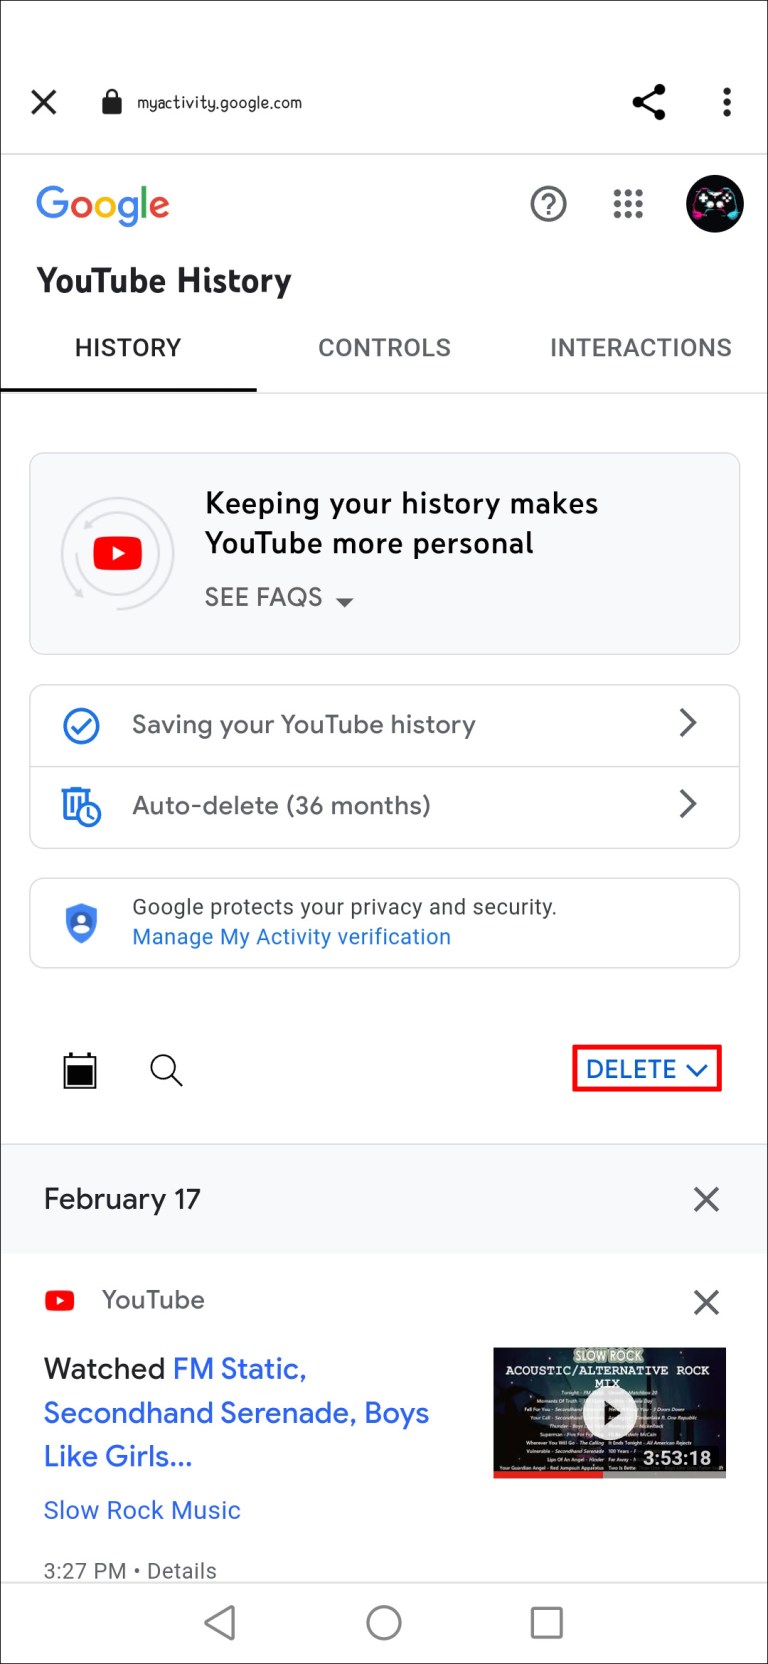Screen dimensions: 768x1664
Task: Expand the SEE FAQS section
Action: point(279,597)
